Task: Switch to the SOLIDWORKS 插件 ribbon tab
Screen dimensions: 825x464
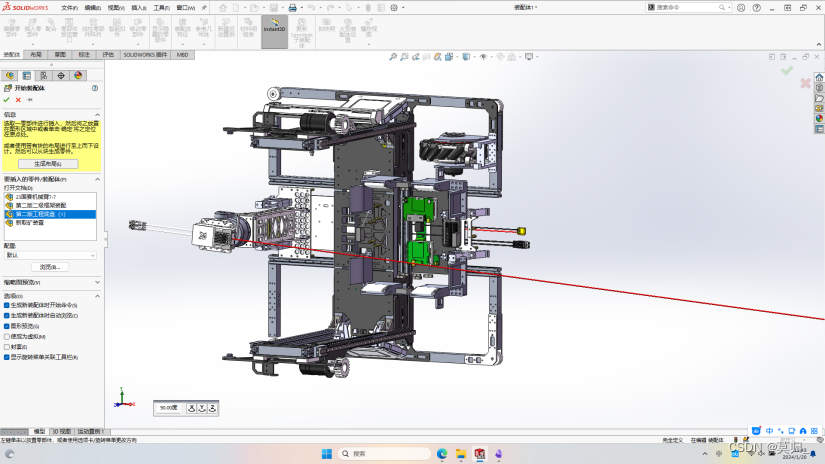Action: (x=146, y=55)
